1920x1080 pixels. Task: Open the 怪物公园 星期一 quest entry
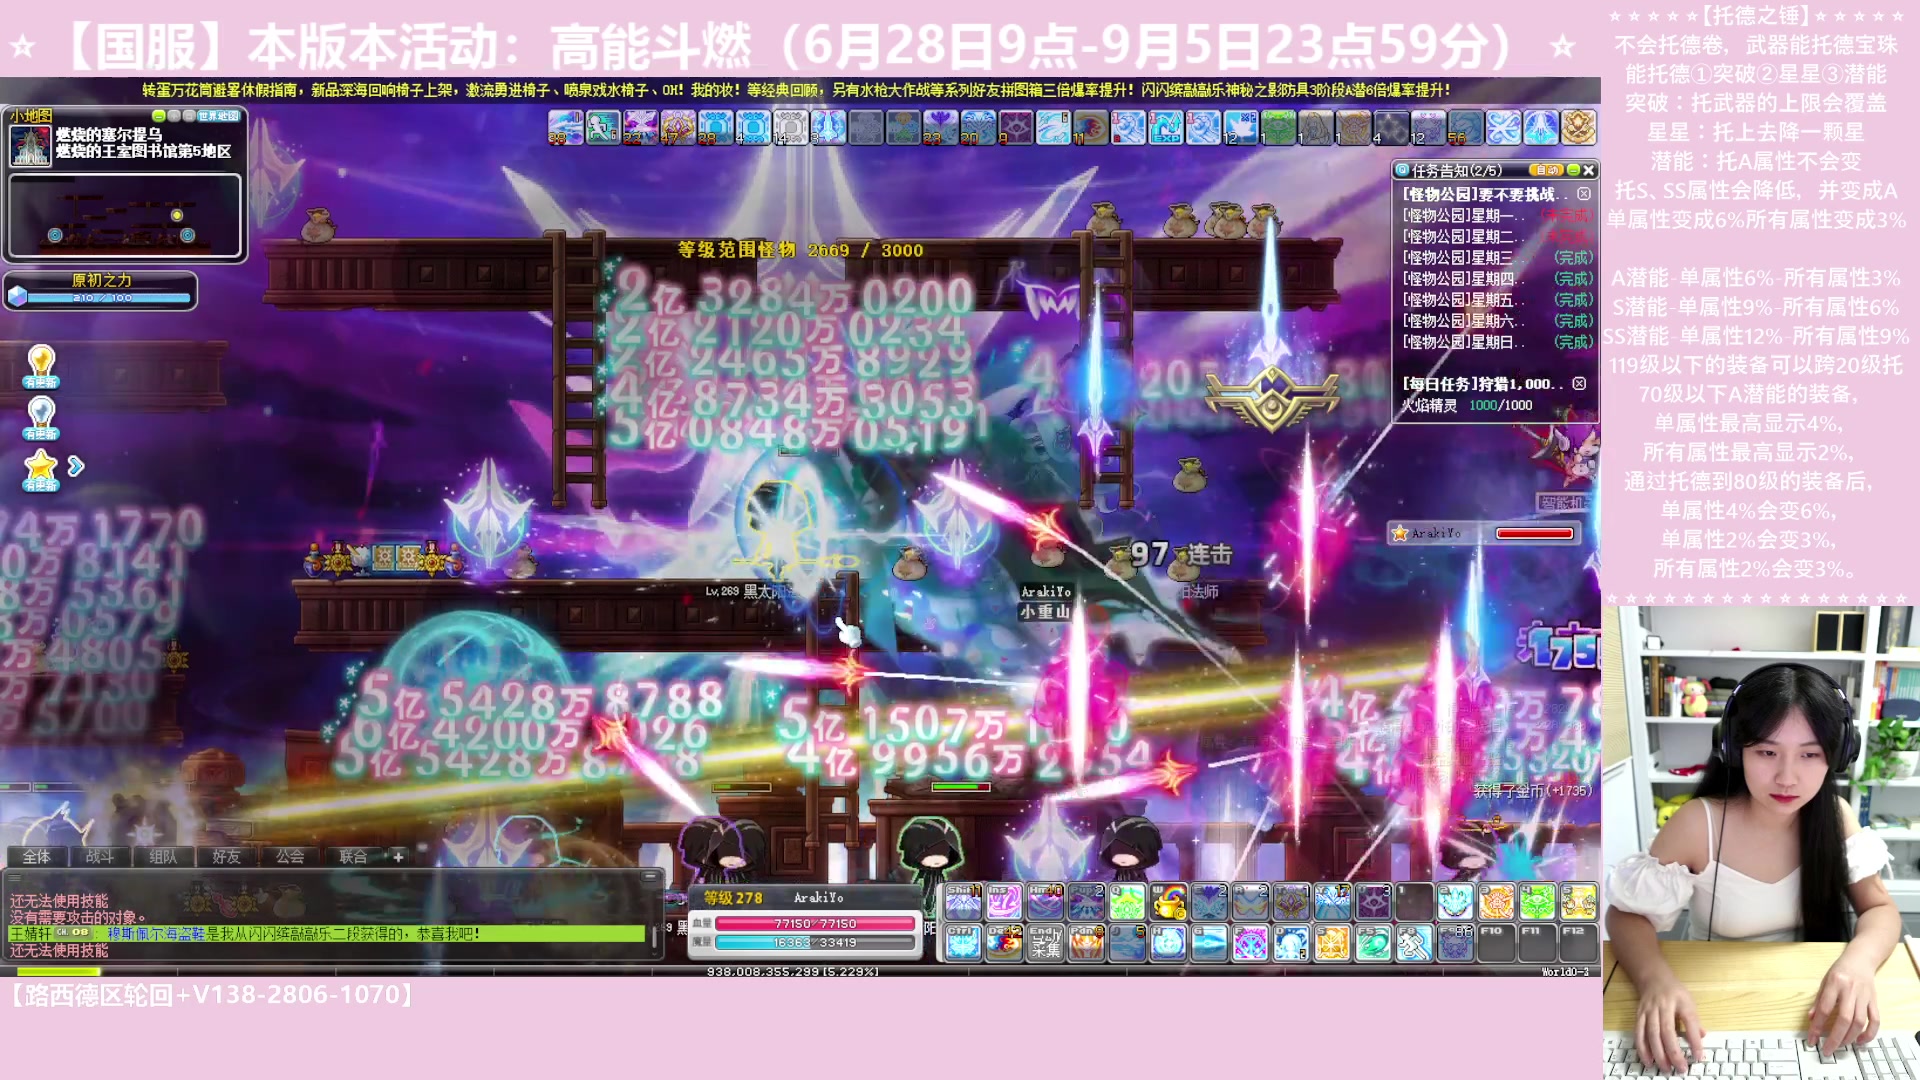(x=1497, y=216)
